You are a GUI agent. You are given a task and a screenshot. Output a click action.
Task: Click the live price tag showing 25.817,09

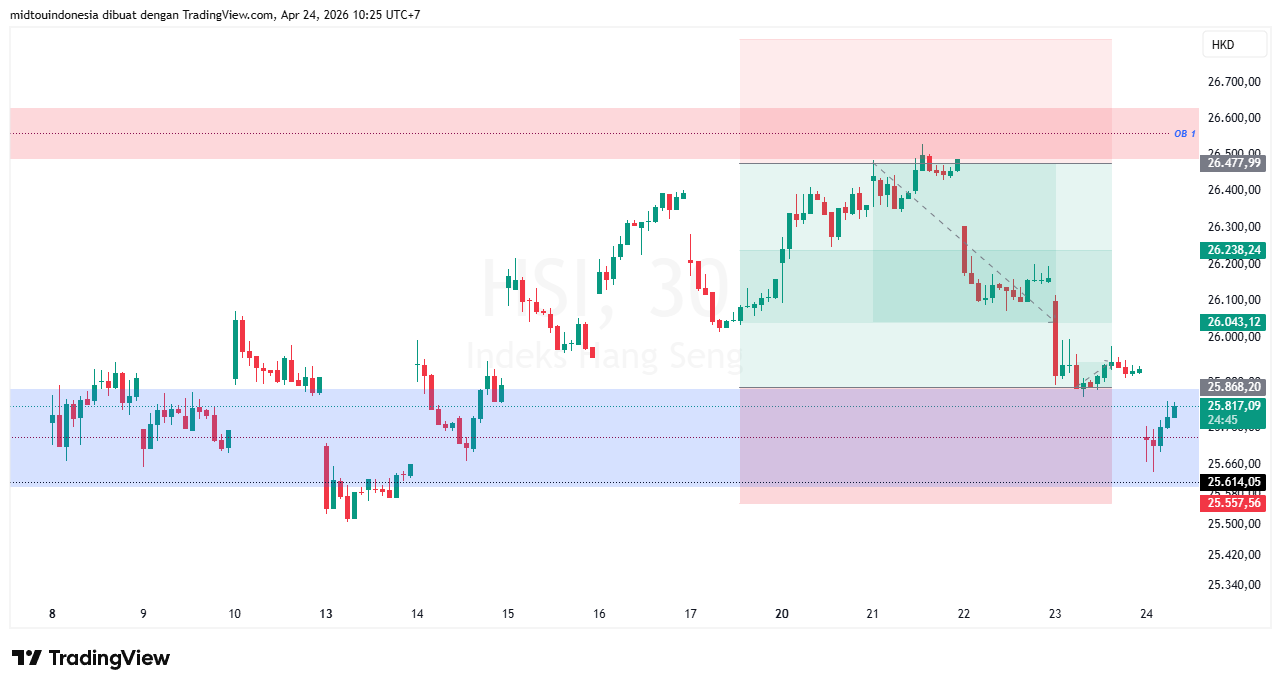click(1233, 406)
